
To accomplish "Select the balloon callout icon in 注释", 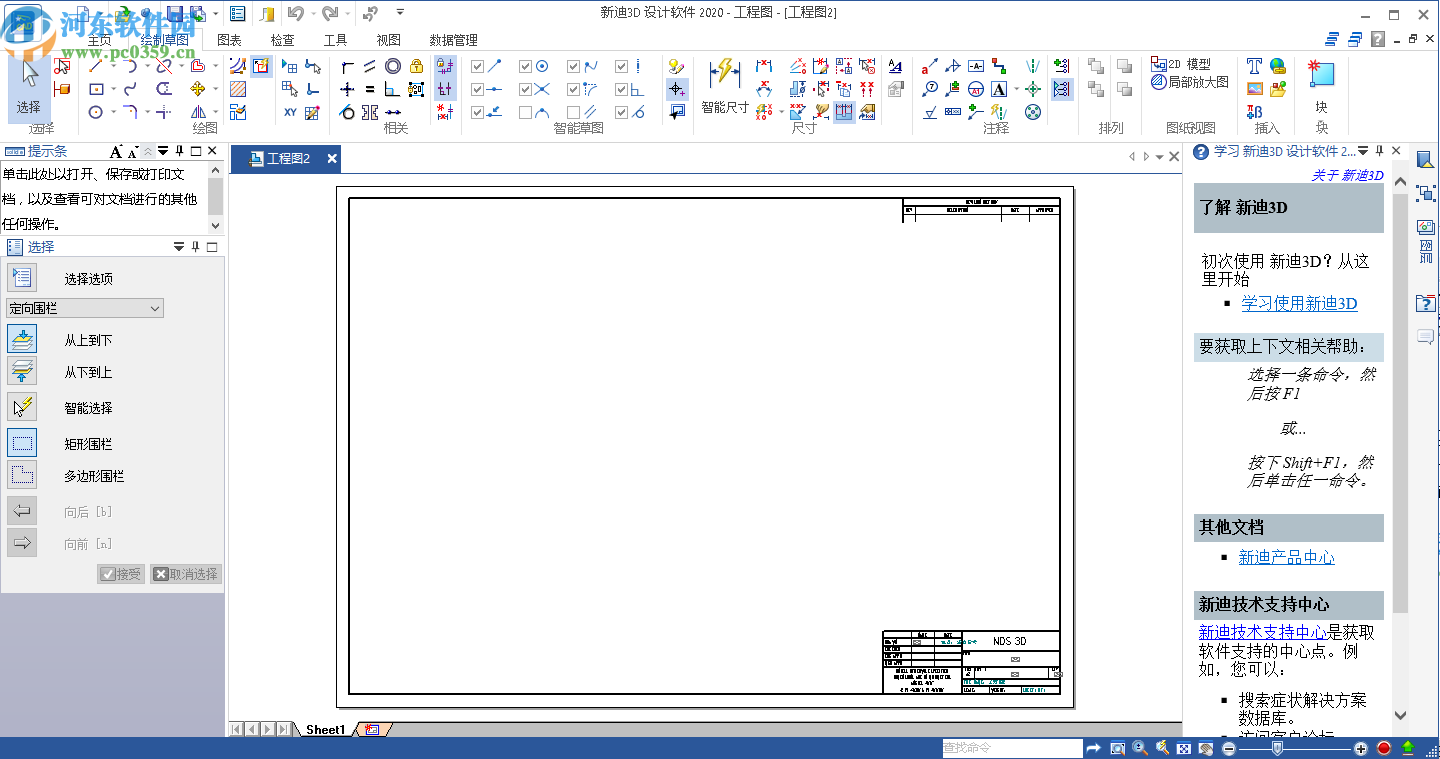I will click(x=930, y=89).
